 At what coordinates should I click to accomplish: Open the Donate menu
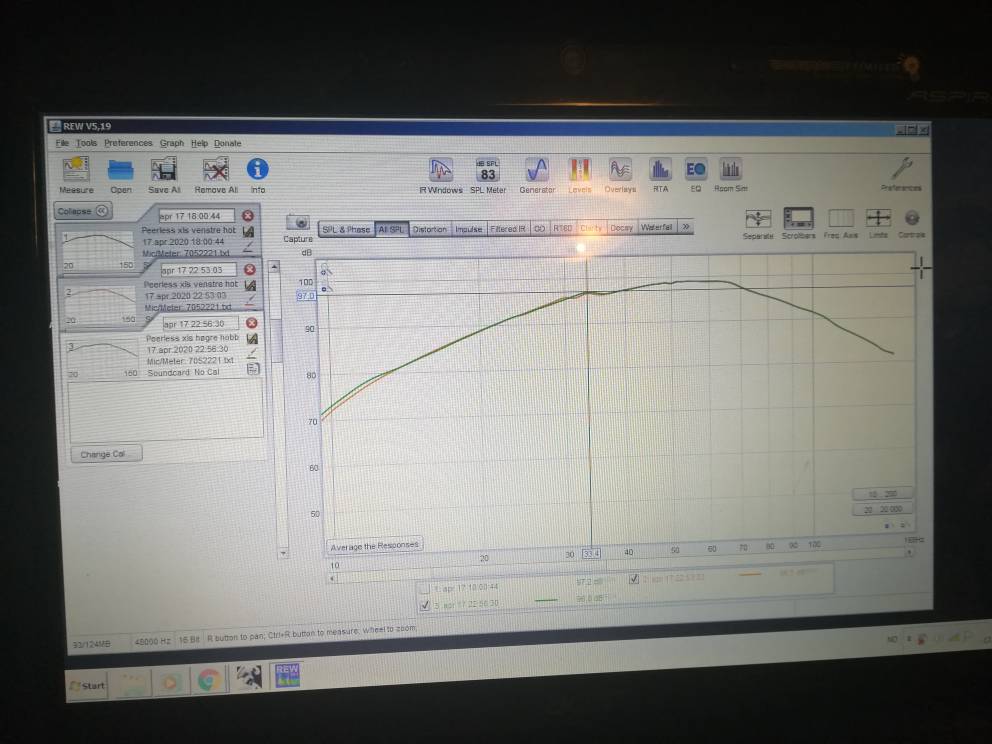(227, 144)
